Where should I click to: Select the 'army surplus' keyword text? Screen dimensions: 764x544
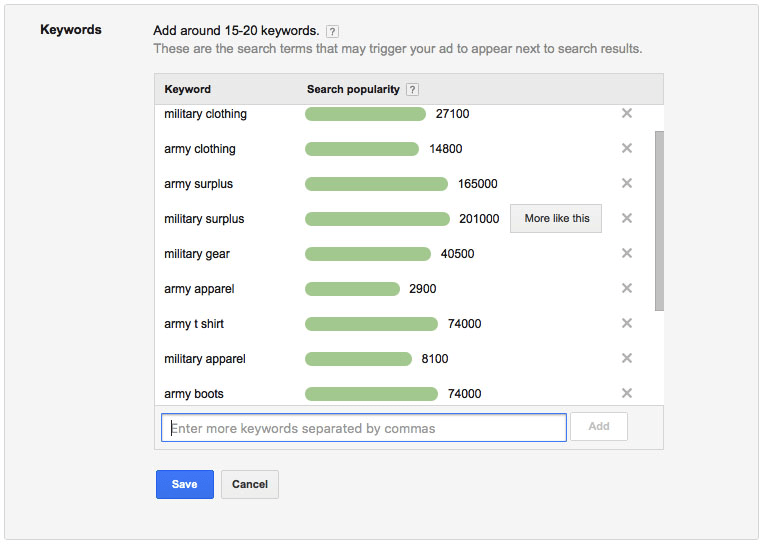click(198, 184)
